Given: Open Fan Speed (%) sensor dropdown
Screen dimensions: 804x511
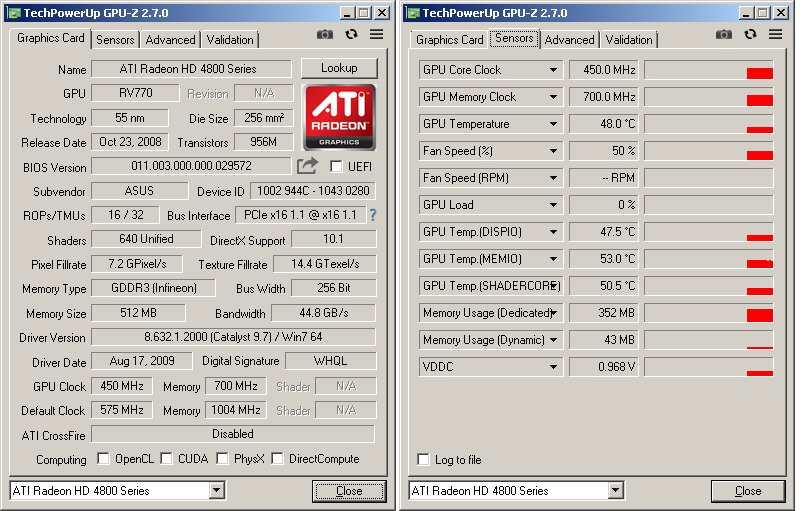Looking at the screenshot, I should [x=553, y=151].
